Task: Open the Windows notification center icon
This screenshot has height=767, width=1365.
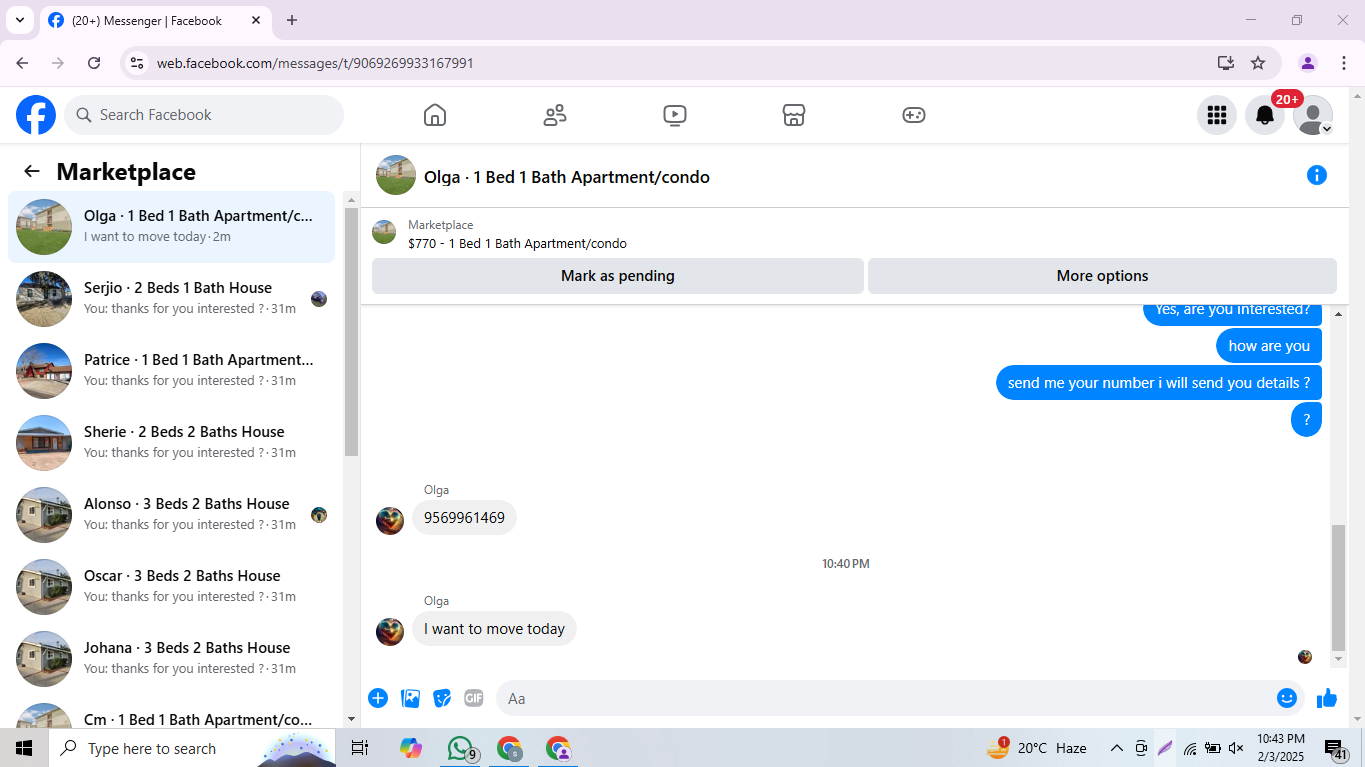Action: click(1336, 748)
